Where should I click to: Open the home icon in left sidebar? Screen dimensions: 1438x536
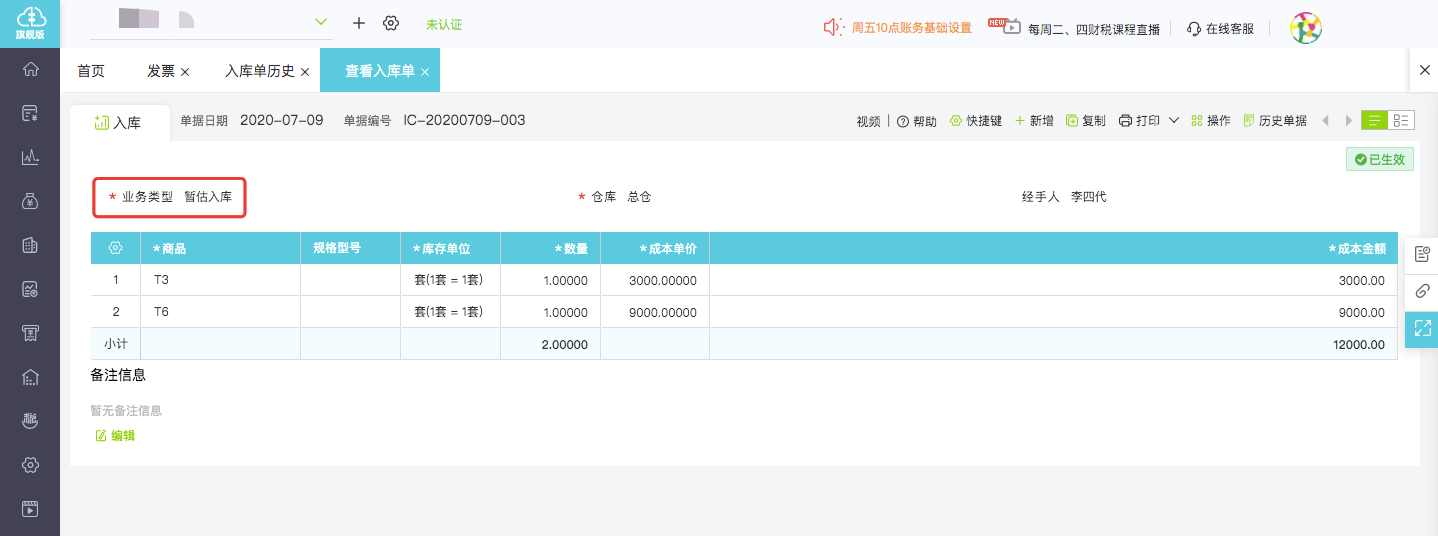click(30, 69)
